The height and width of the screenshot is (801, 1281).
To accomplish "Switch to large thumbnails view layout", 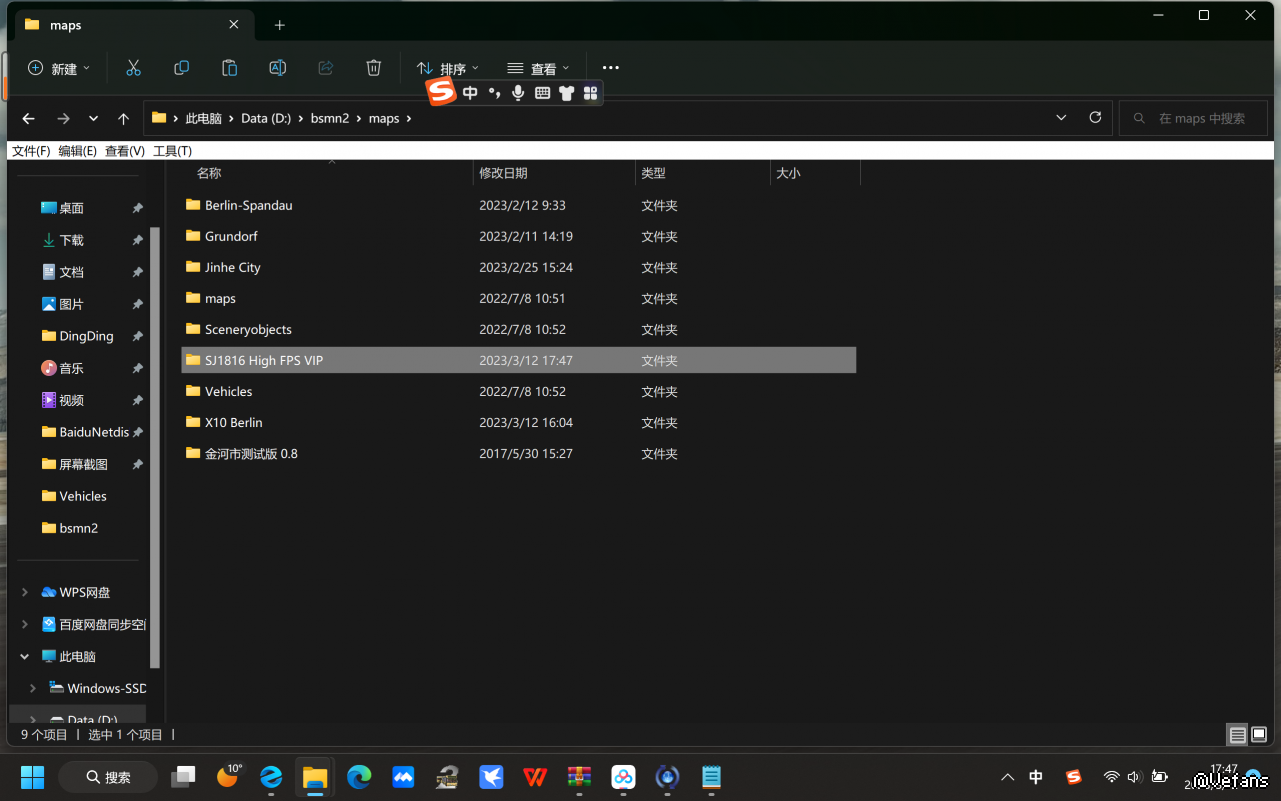I will (x=1260, y=735).
